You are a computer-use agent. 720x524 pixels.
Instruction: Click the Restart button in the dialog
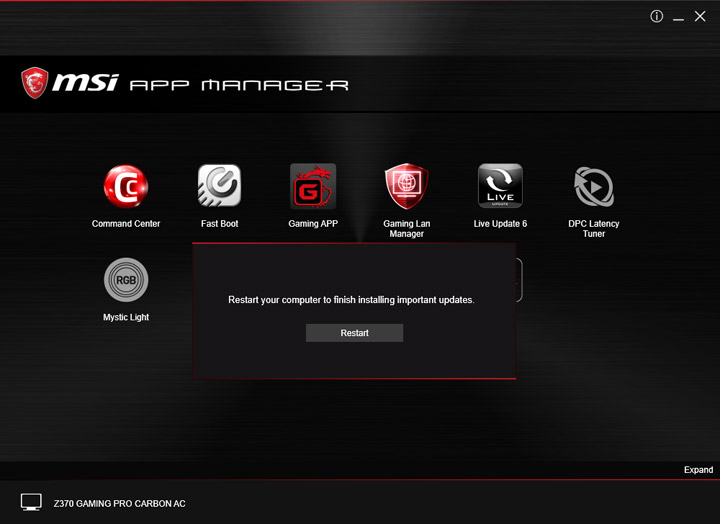(x=354, y=333)
